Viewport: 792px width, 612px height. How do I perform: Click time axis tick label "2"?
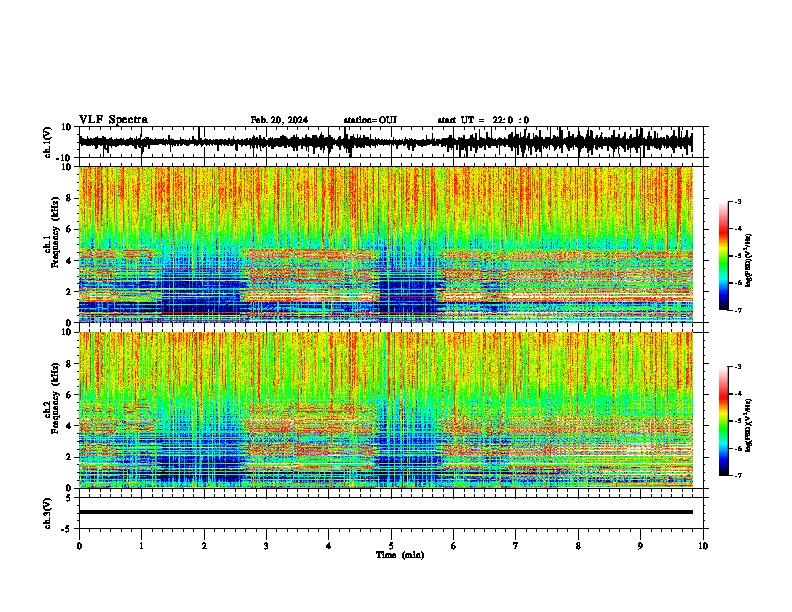coord(204,546)
